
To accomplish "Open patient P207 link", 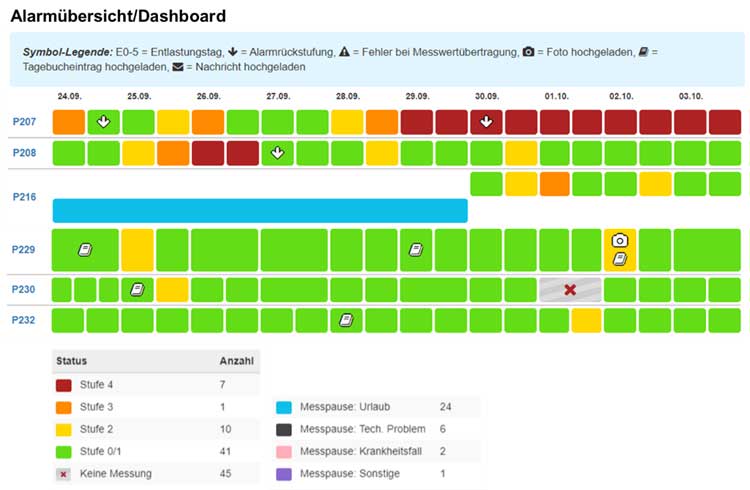I will point(25,122).
